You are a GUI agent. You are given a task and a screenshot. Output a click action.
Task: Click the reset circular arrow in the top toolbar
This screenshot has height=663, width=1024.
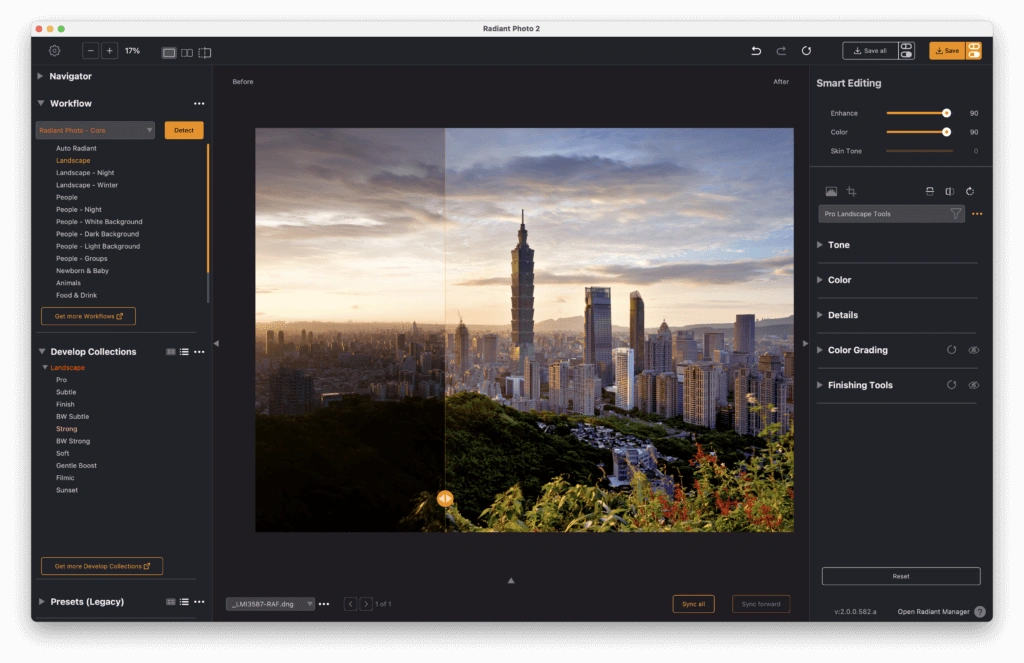(x=806, y=51)
